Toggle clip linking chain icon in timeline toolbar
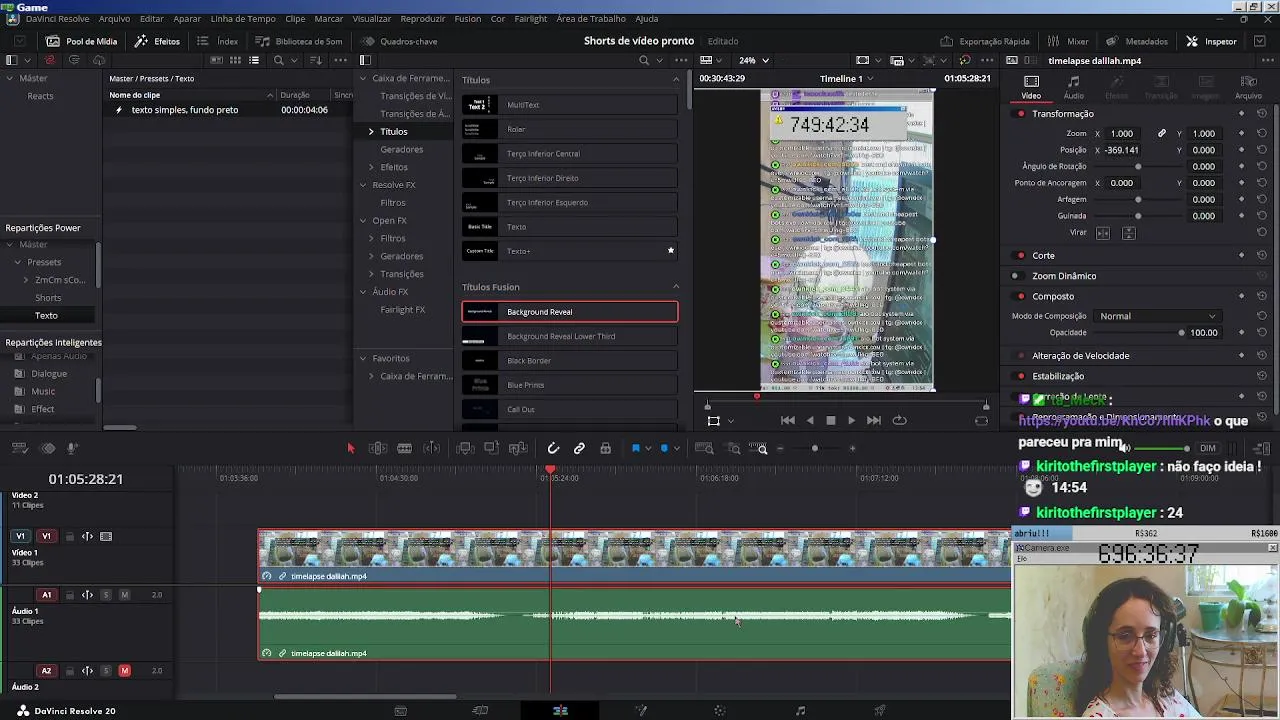 coord(579,449)
